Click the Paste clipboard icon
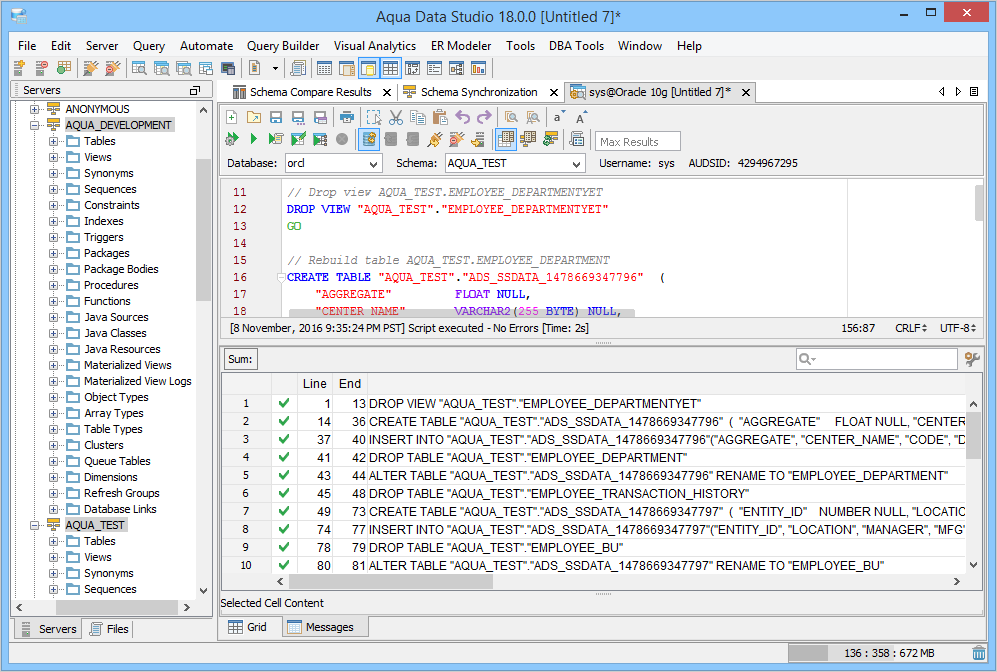Image resolution: width=997 pixels, height=672 pixels. [439, 117]
